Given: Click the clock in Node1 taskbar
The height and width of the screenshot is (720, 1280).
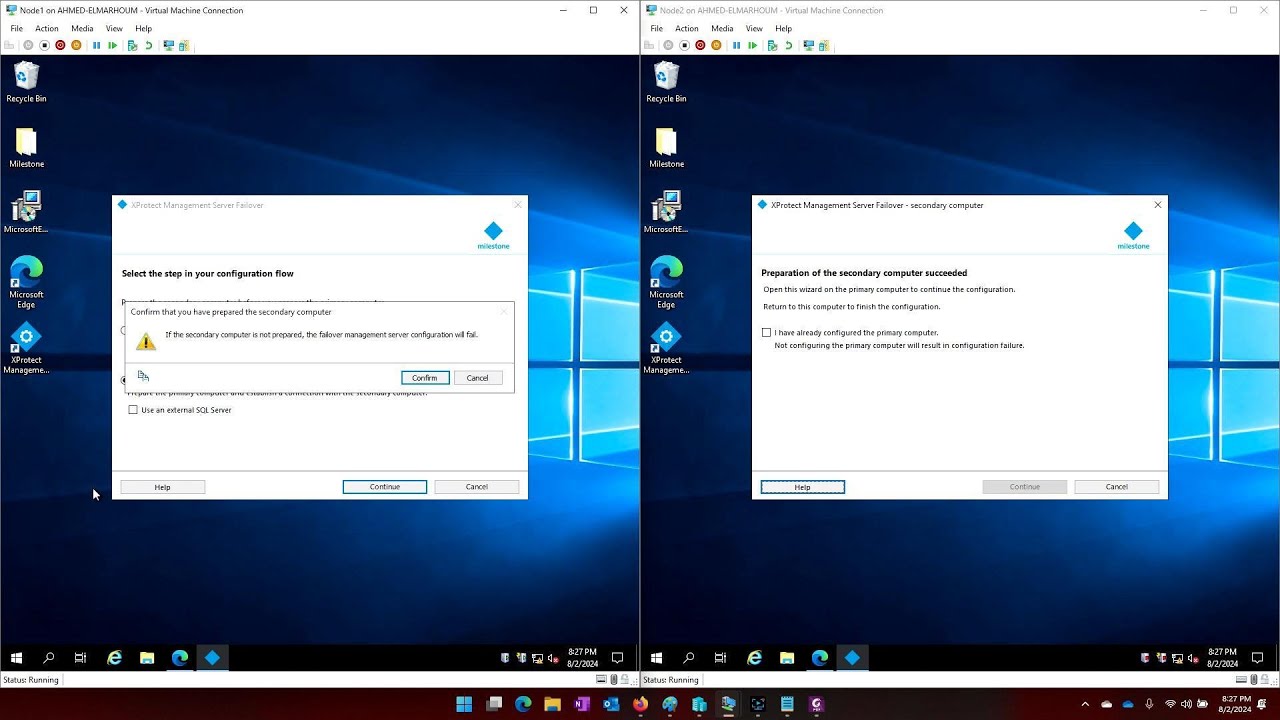Looking at the screenshot, I should pyautogui.click(x=582, y=658).
